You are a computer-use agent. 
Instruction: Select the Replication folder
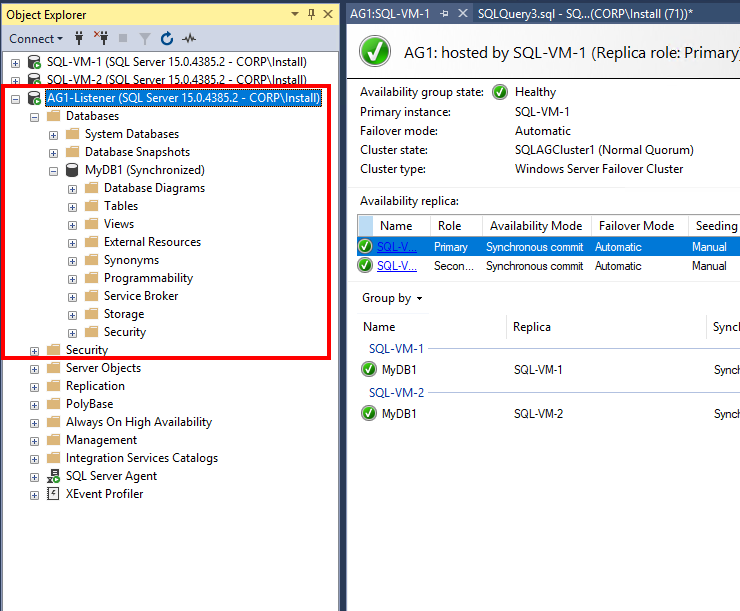[95, 386]
